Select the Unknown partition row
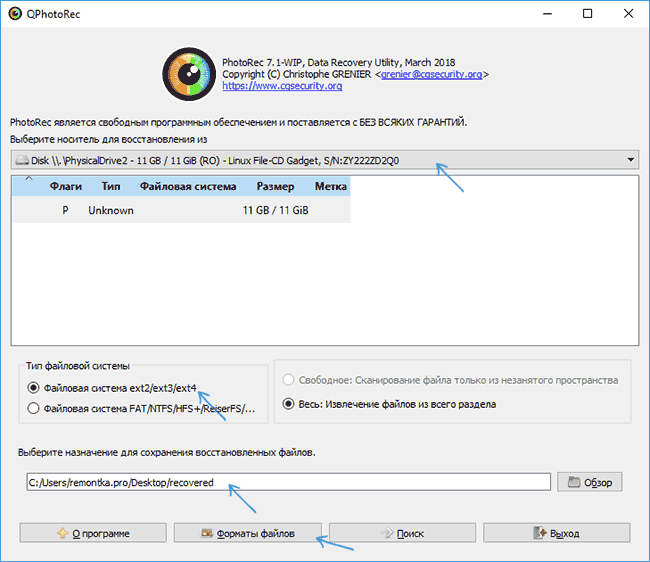 182,210
